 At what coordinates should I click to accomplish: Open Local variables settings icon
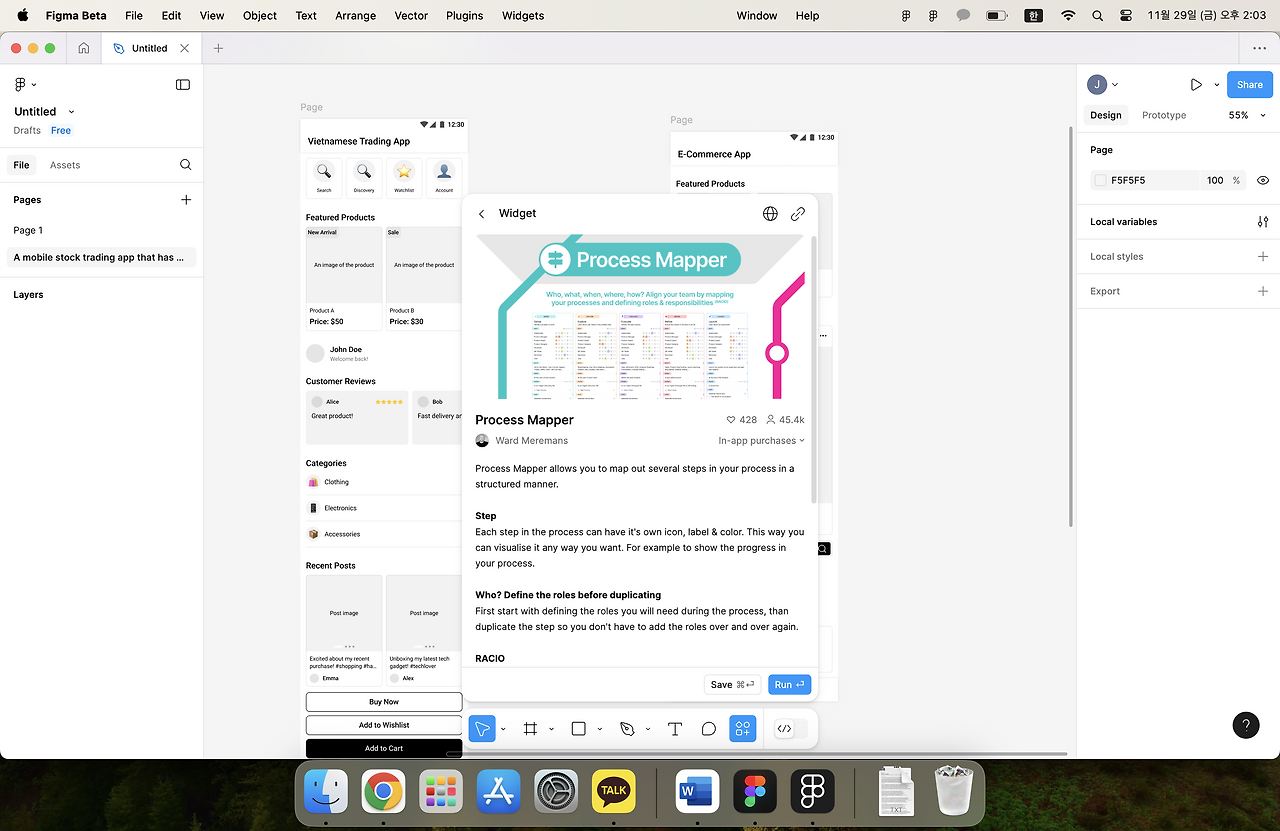click(1263, 222)
